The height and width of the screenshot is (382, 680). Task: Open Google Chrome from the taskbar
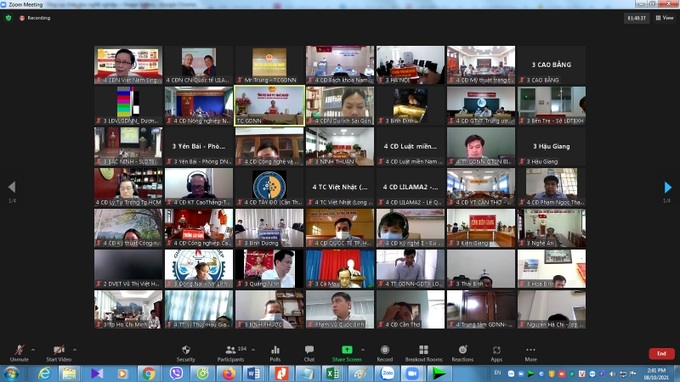(148, 373)
